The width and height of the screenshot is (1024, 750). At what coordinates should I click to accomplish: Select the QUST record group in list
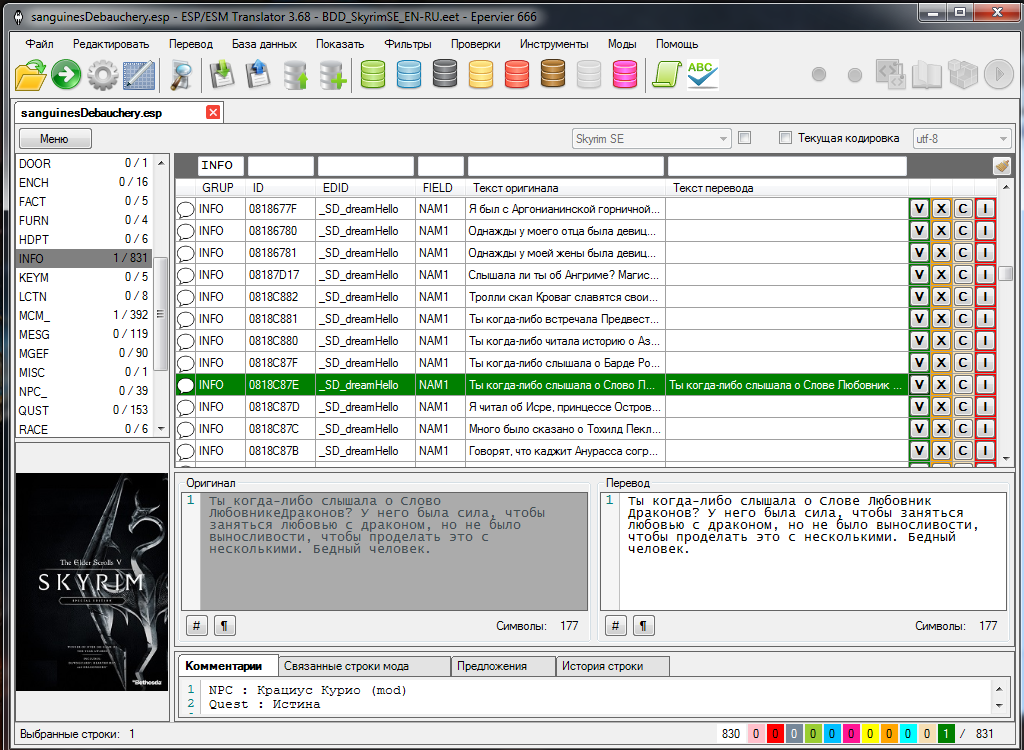[33, 410]
